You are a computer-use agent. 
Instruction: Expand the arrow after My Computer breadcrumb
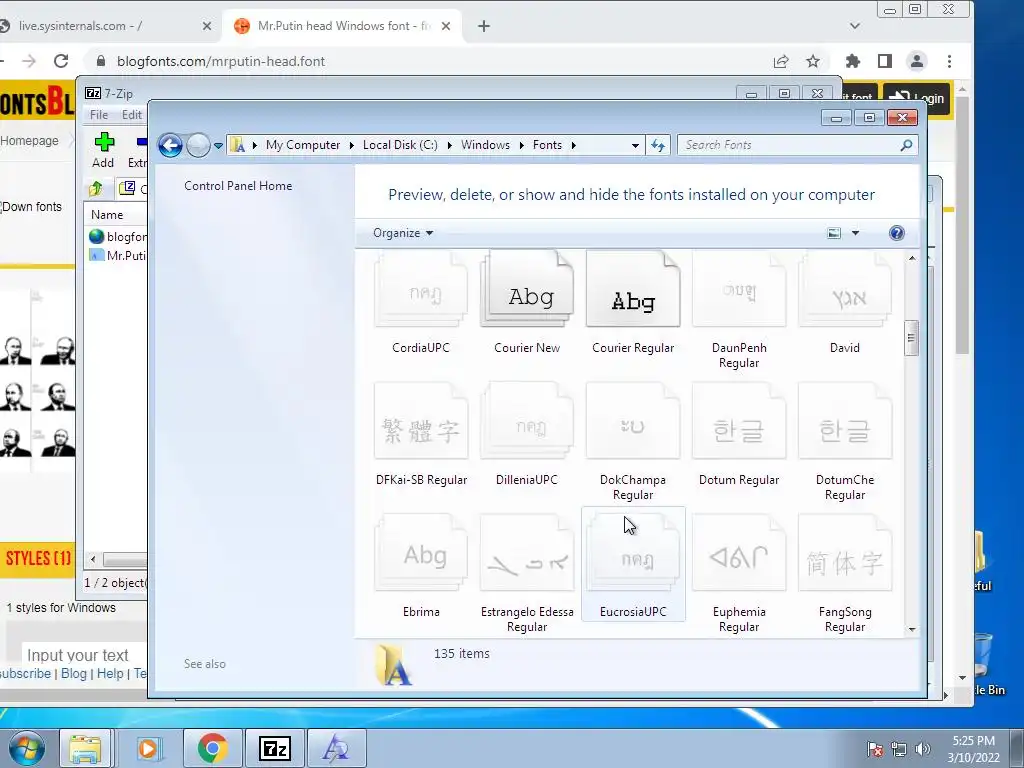pyautogui.click(x=351, y=146)
